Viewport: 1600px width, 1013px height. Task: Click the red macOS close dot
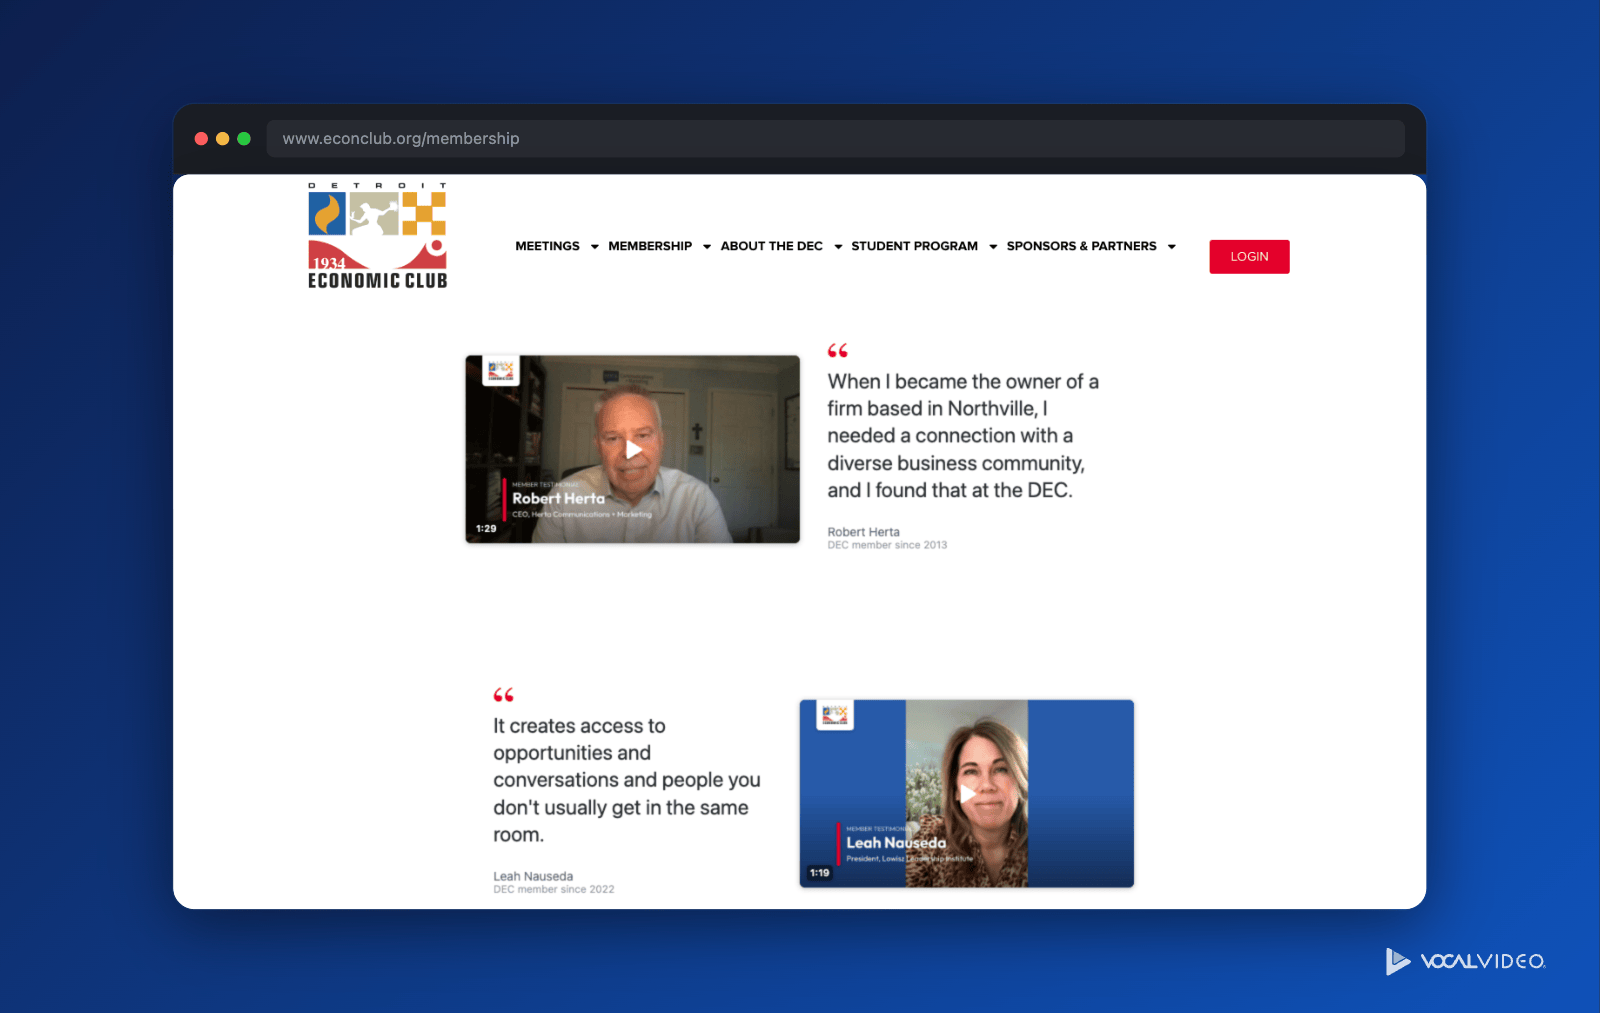pyautogui.click(x=201, y=139)
